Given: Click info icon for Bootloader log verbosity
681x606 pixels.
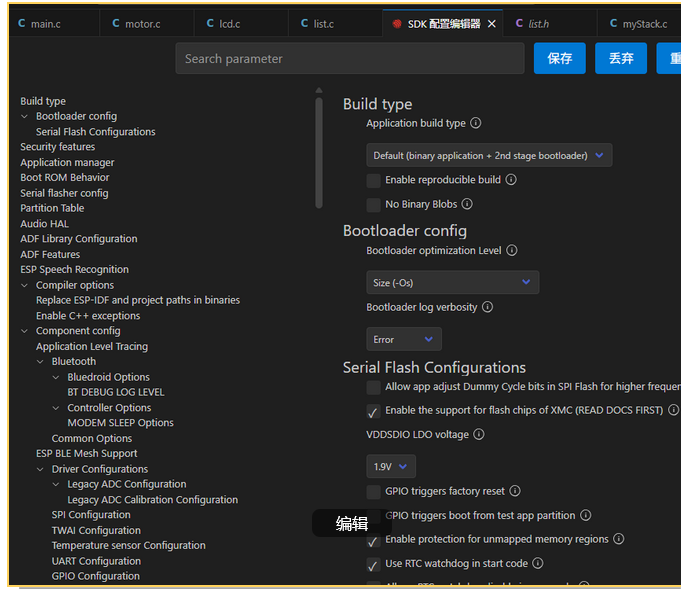Looking at the screenshot, I should 487,307.
